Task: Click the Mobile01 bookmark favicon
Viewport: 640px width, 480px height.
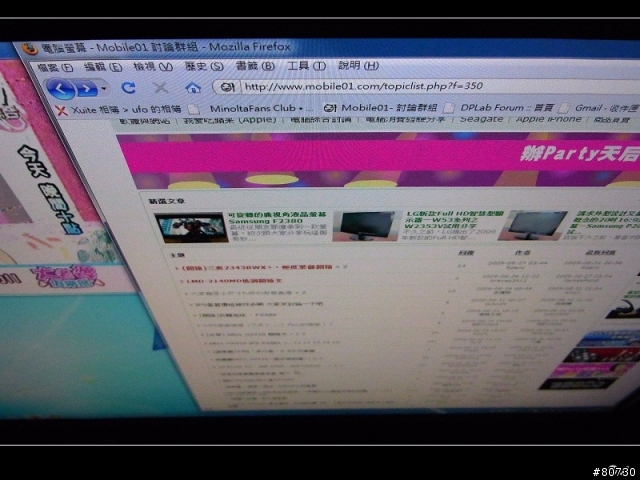Action: coord(329,108)
